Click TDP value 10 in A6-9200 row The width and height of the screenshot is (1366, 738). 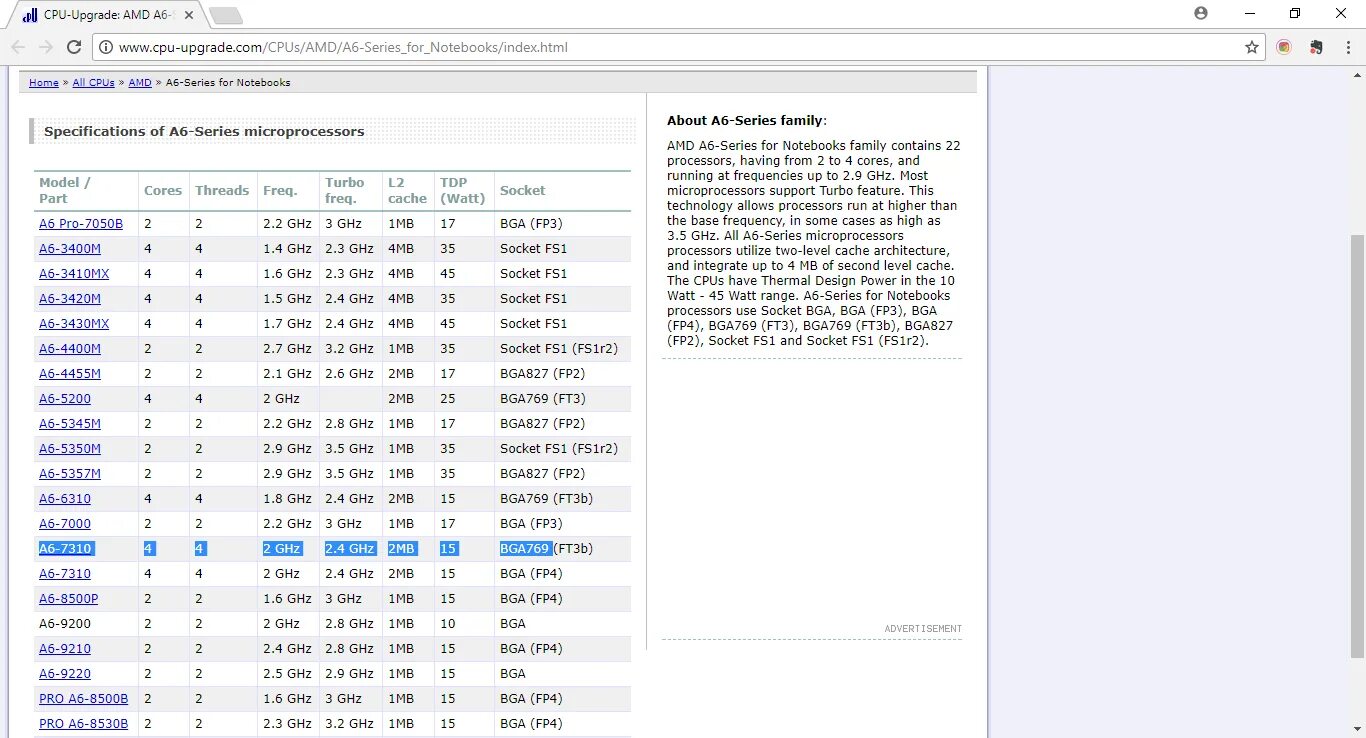coord(448,623)
